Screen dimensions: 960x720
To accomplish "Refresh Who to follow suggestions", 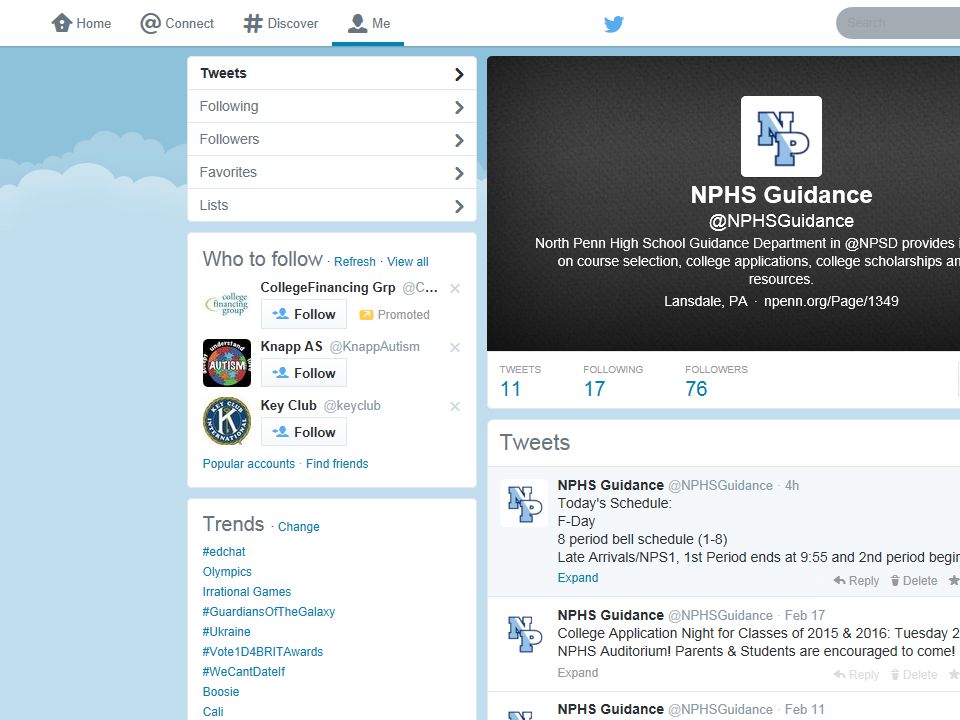I will [x=354, y=261].
